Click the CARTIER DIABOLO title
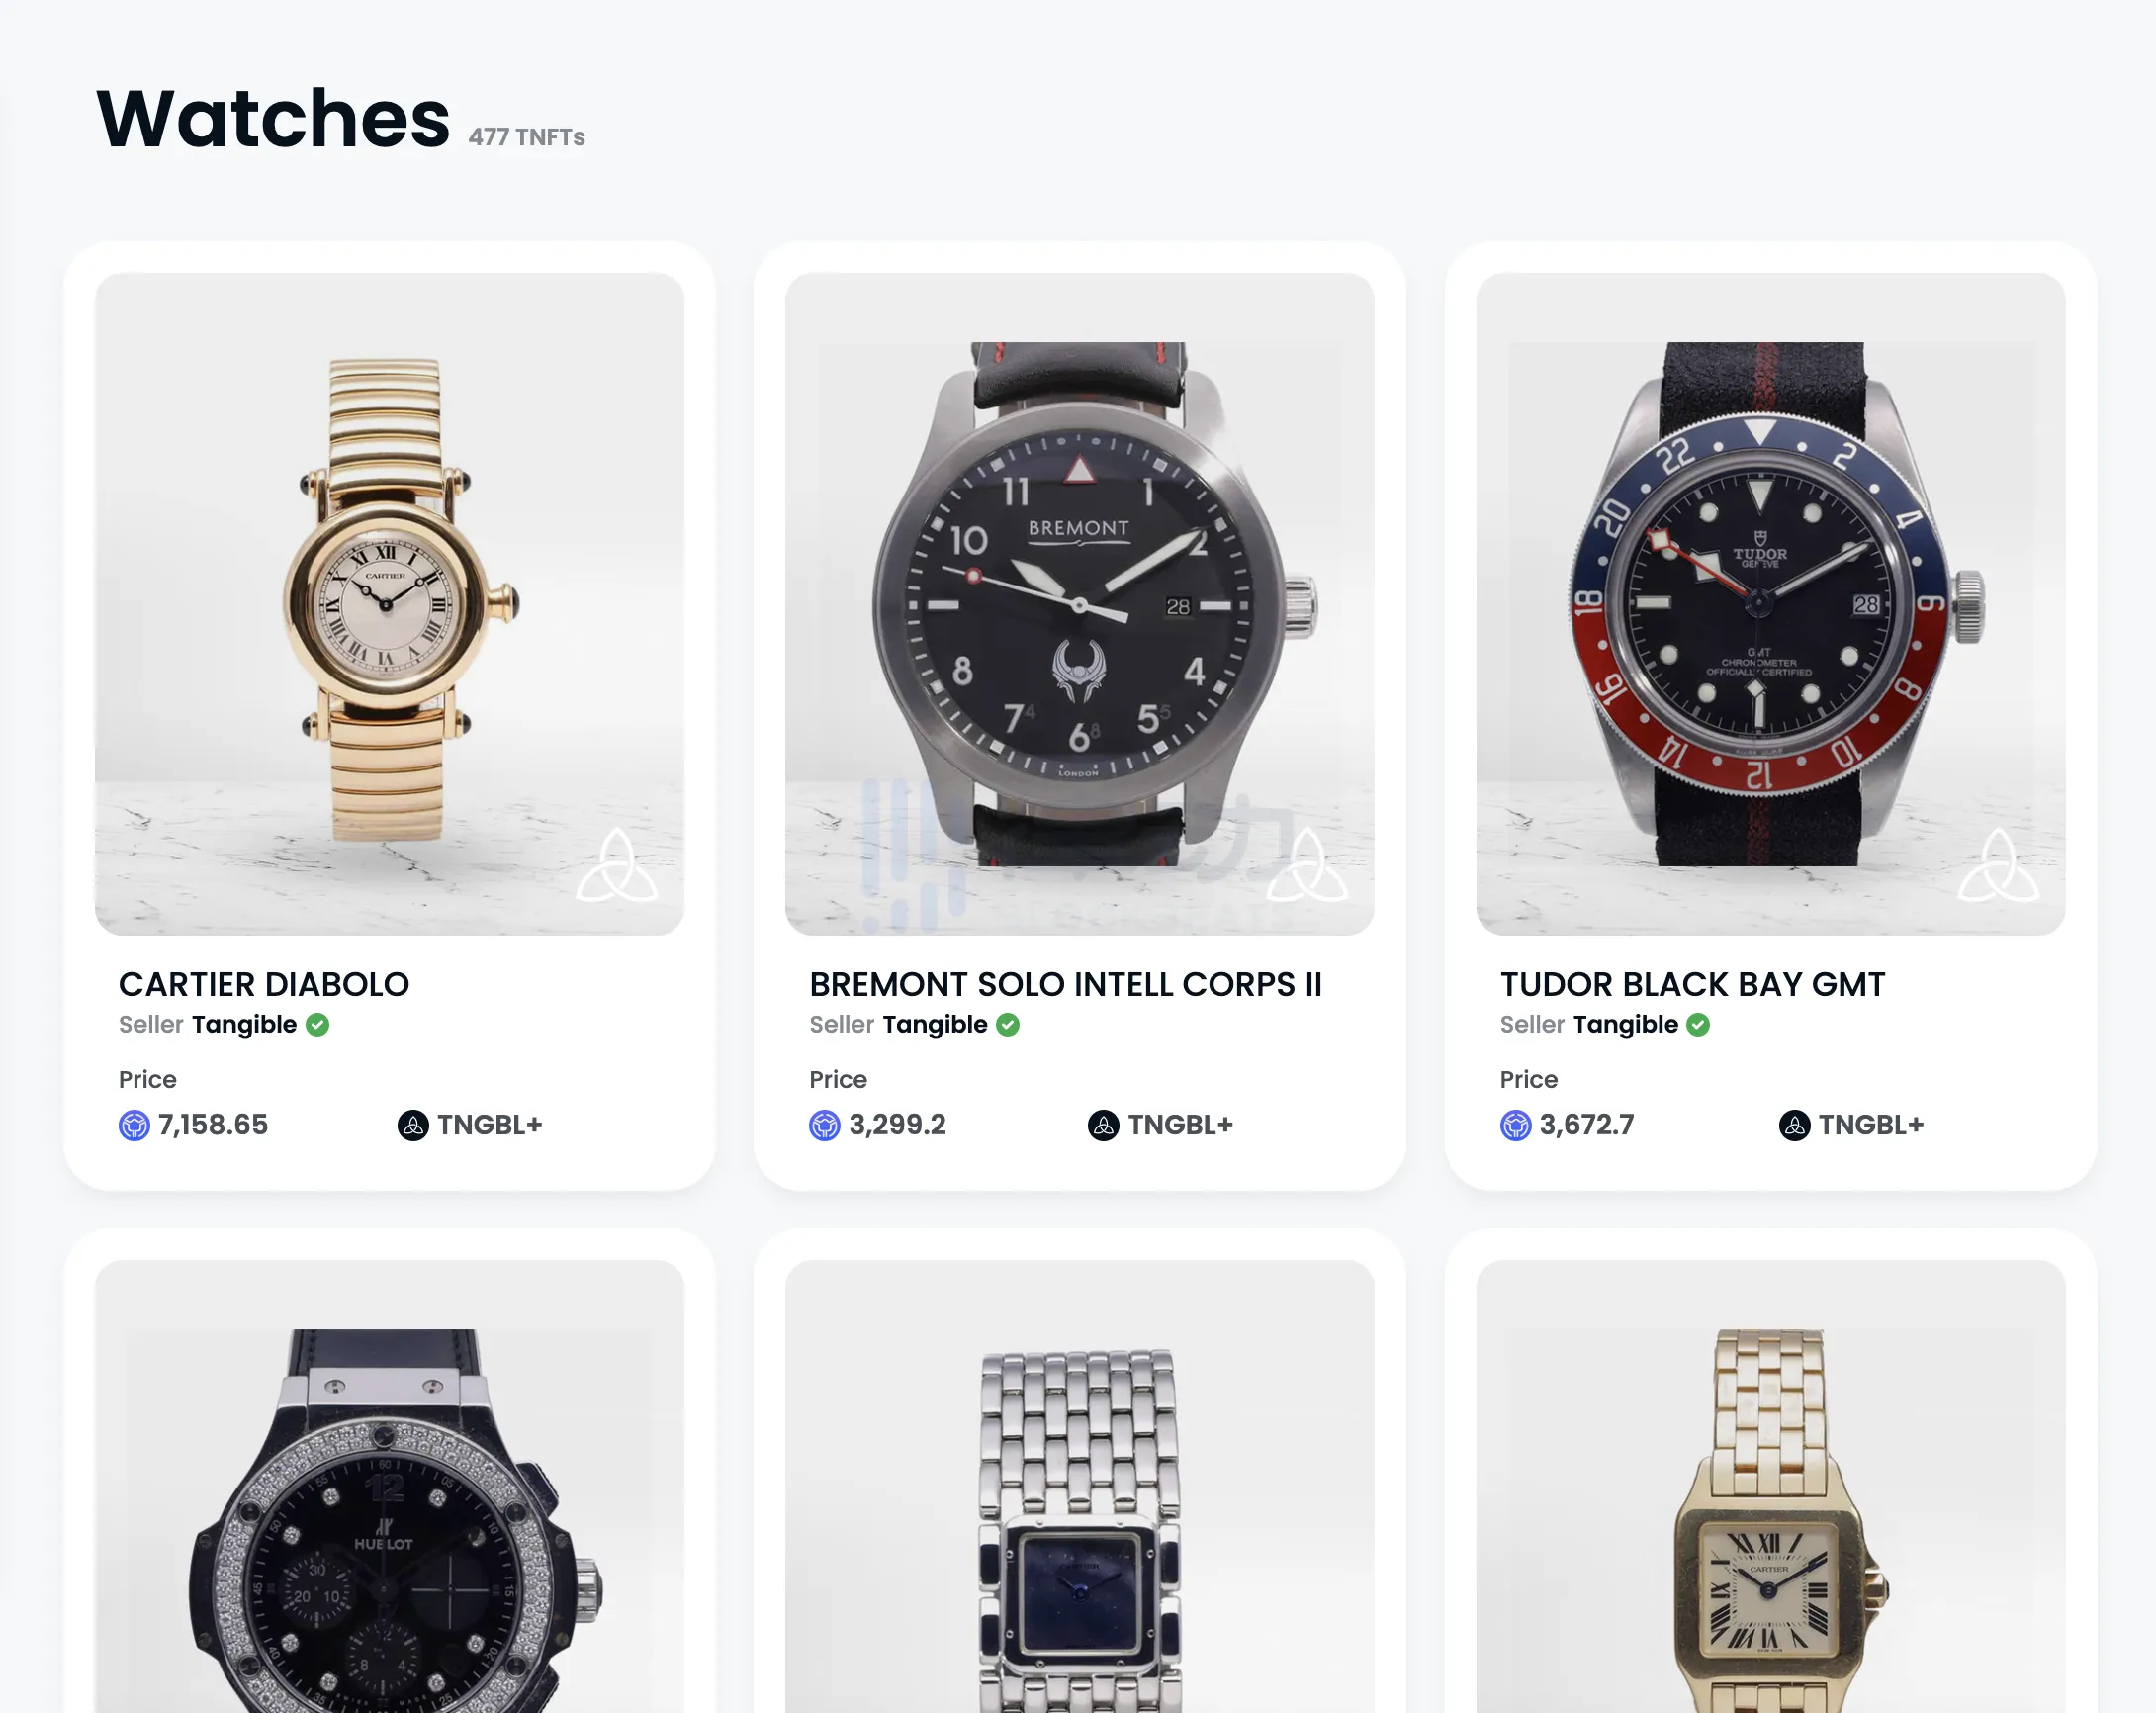Viewport: 2156px width, 1713px height. point(264,984)
